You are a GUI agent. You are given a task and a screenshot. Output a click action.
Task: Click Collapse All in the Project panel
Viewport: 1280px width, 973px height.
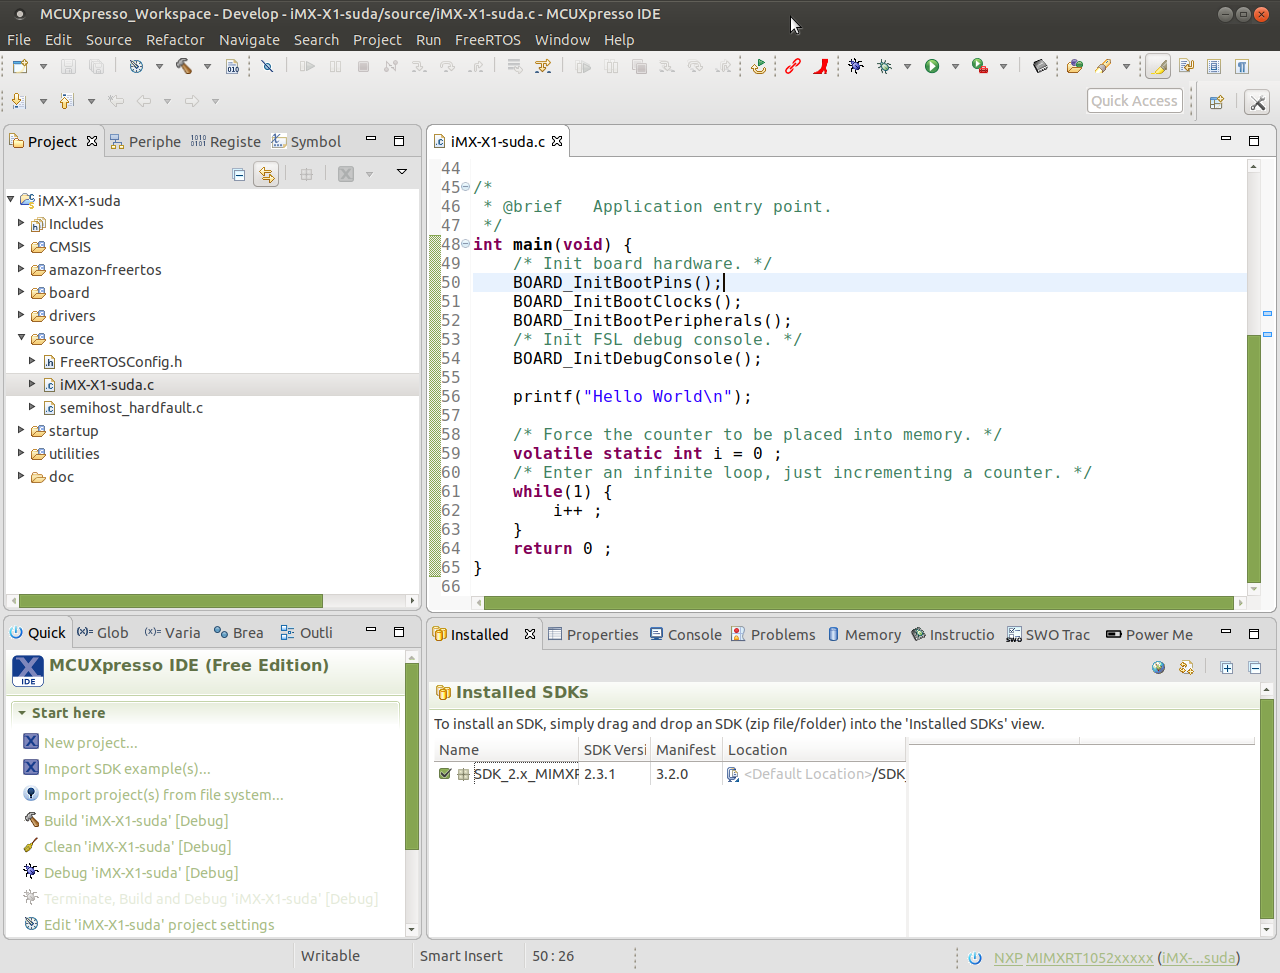click(x=239, y=174)
